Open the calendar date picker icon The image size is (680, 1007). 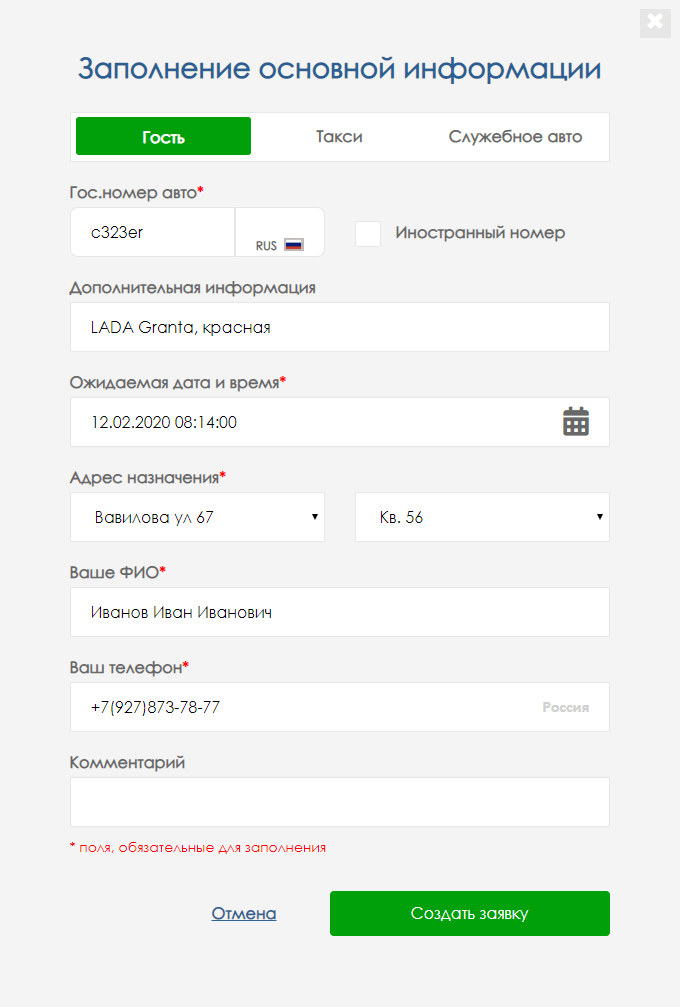click(576, 422)
